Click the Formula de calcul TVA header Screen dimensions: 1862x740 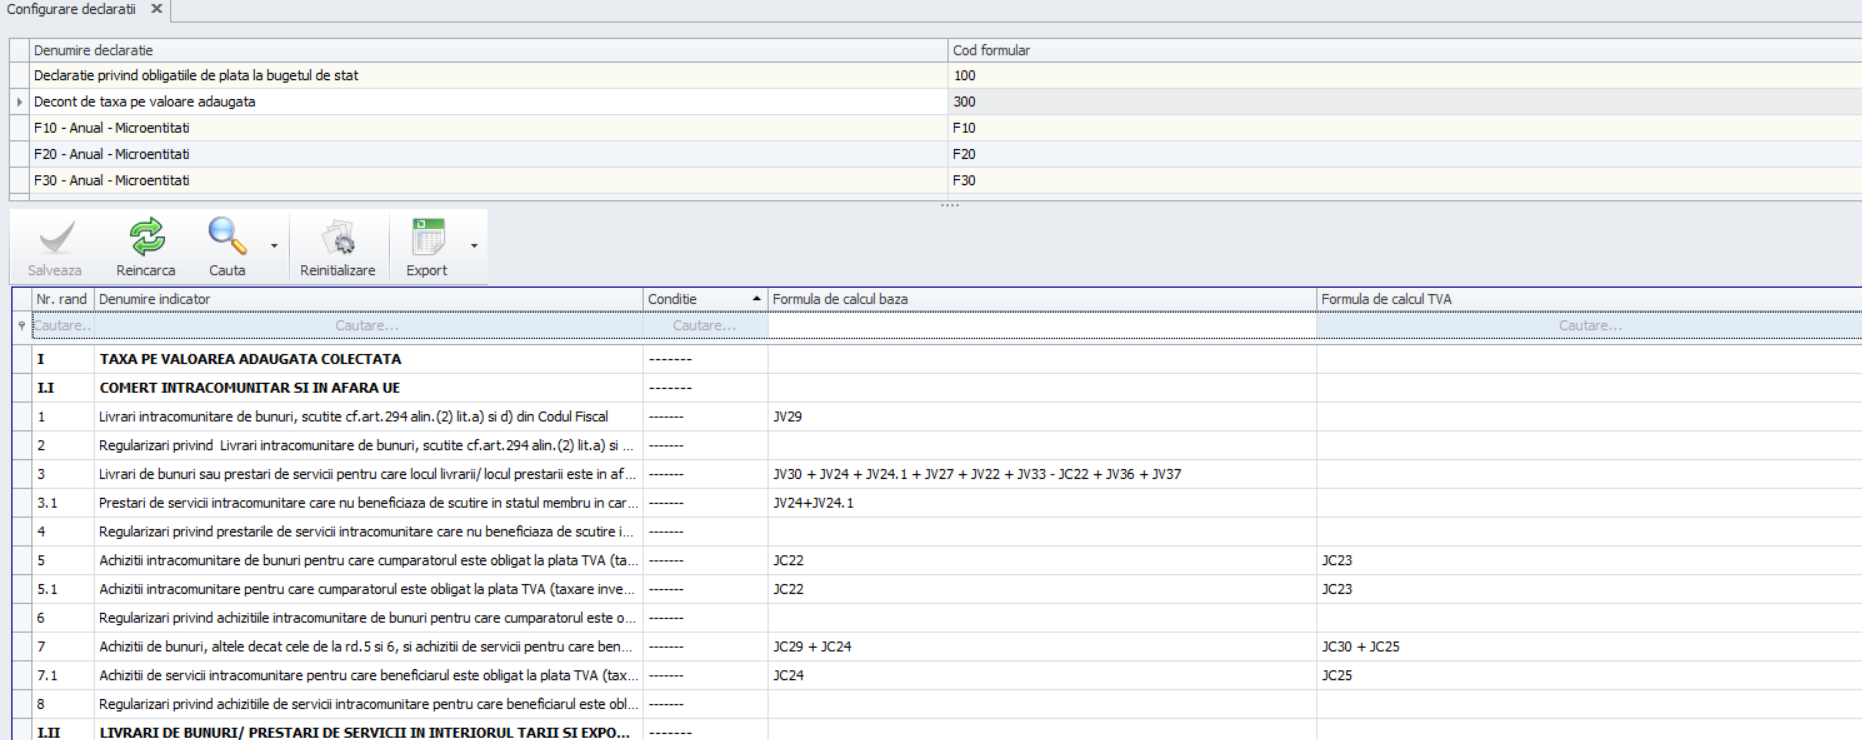pos(1588,299)
